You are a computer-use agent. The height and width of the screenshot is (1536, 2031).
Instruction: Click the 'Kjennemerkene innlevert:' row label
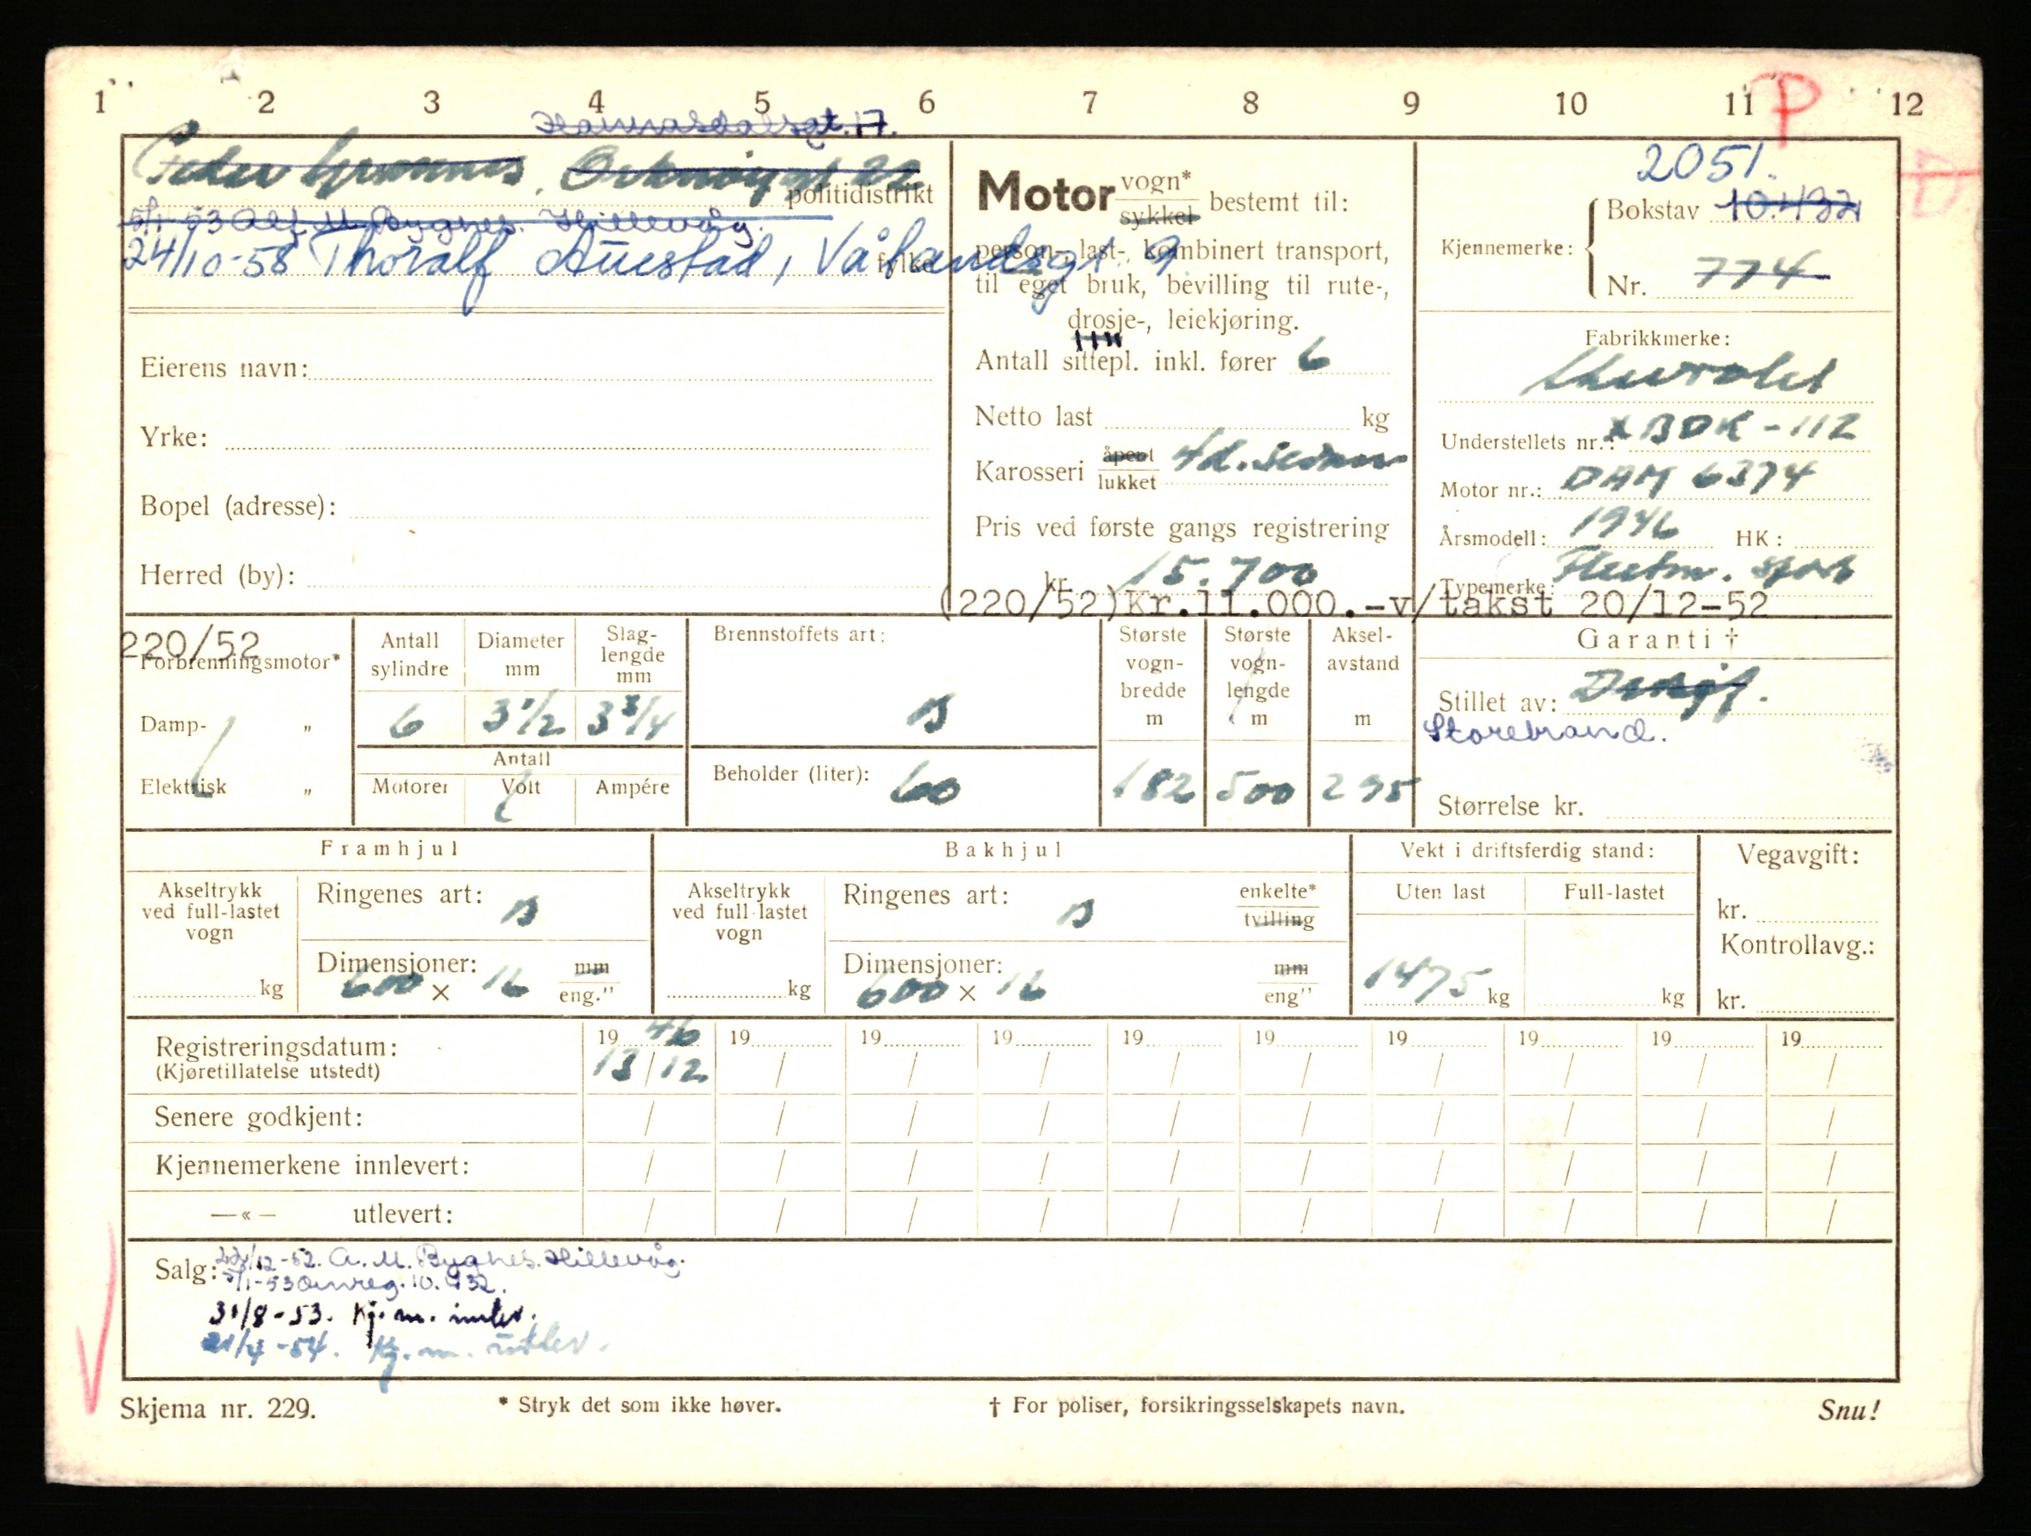312,1166
